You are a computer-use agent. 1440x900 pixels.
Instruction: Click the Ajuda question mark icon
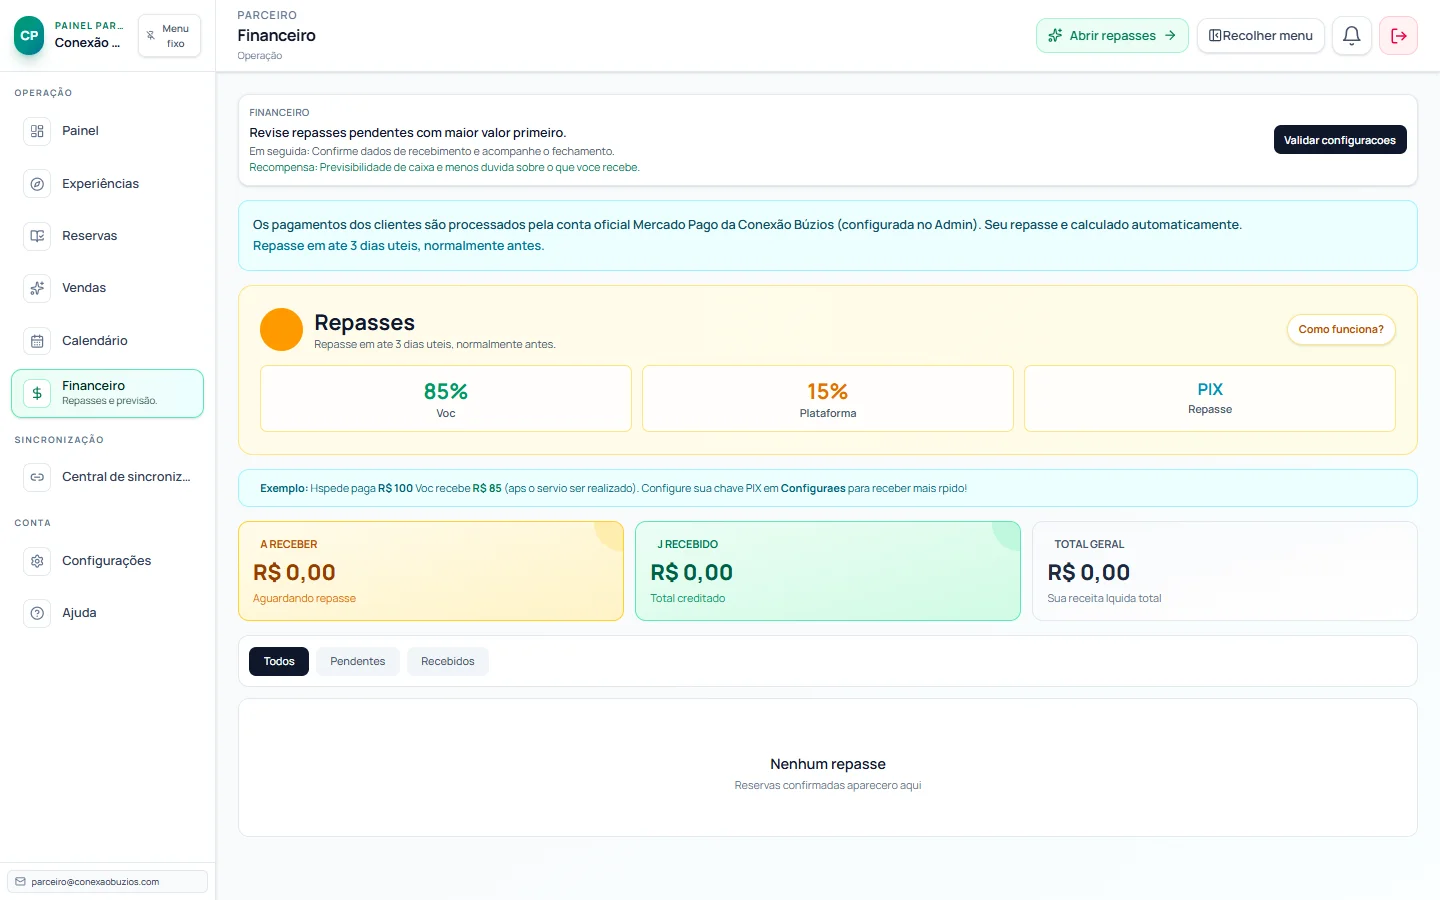click(37, 613)
